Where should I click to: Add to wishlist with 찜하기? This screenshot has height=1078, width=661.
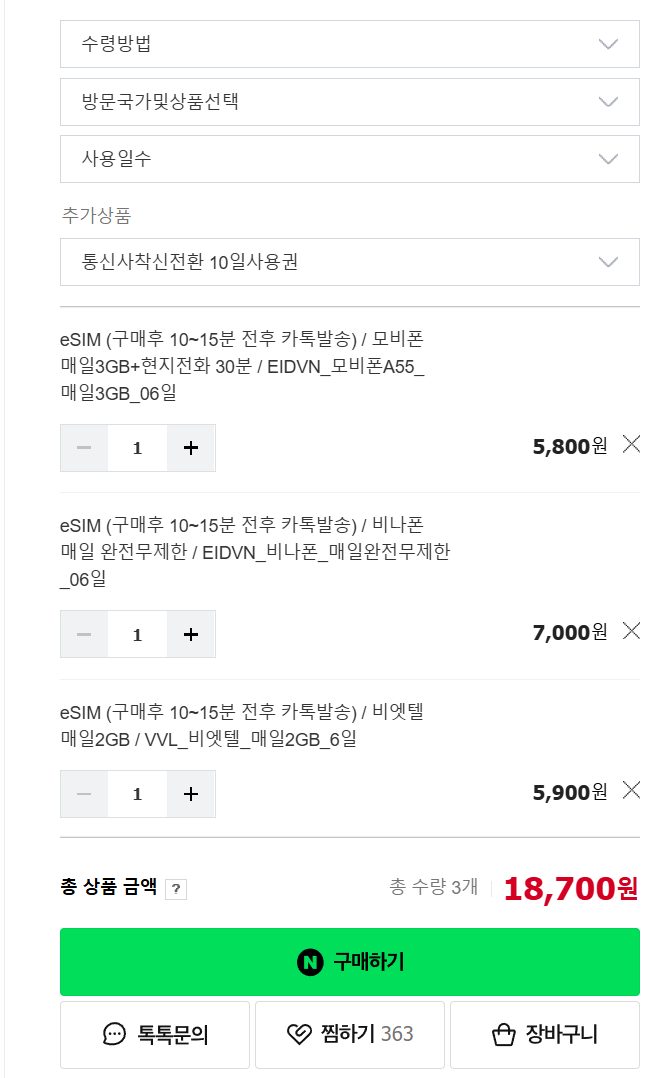point(349,1034)
